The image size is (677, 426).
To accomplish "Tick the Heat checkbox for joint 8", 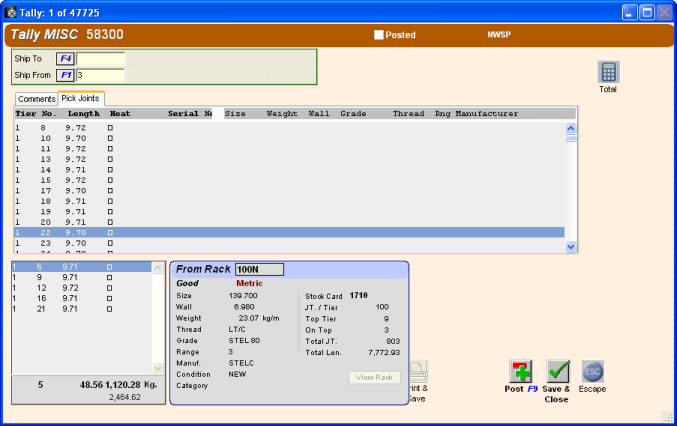I will coord(110,128).
